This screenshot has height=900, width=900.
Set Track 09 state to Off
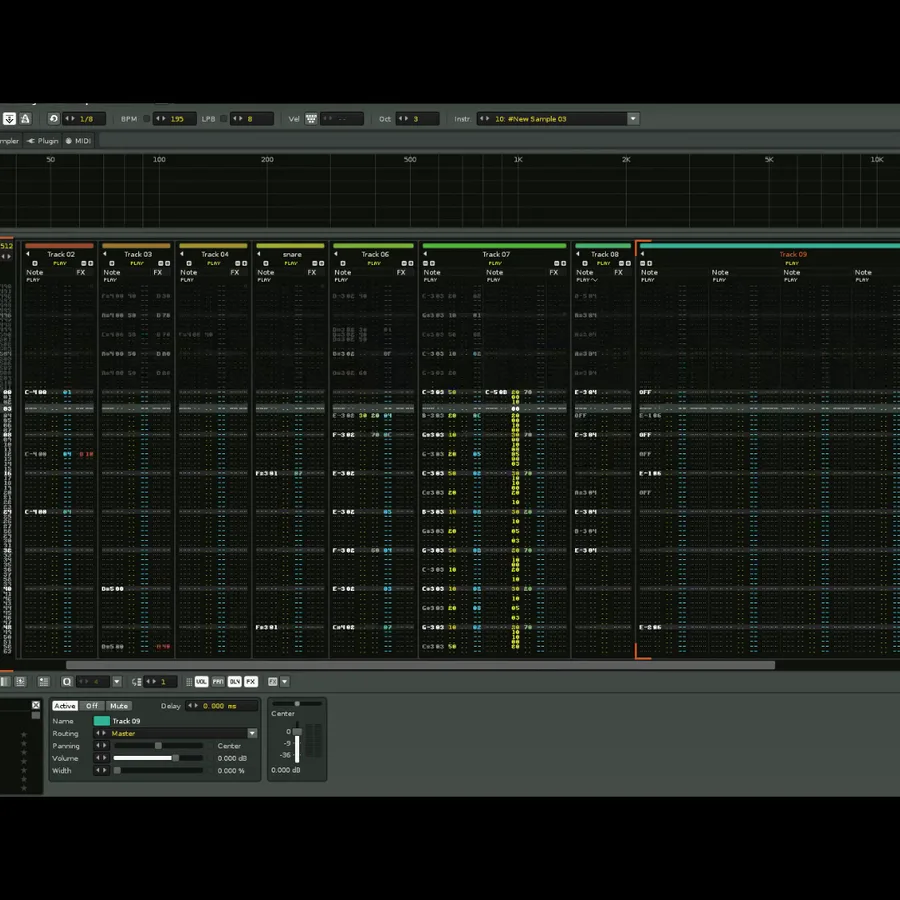(92, 705)
